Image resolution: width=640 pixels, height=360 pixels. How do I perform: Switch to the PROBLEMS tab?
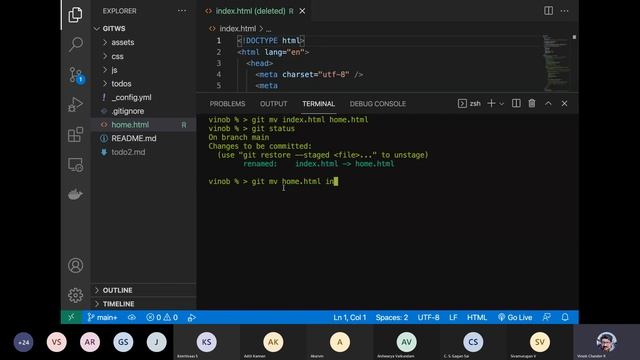pyautogui.click(x=227, y=104)
